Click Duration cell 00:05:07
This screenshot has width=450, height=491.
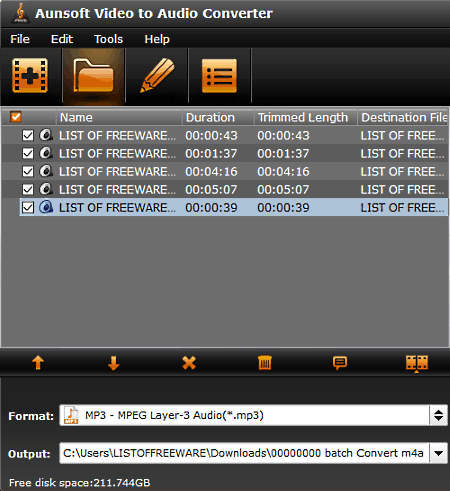211,190
